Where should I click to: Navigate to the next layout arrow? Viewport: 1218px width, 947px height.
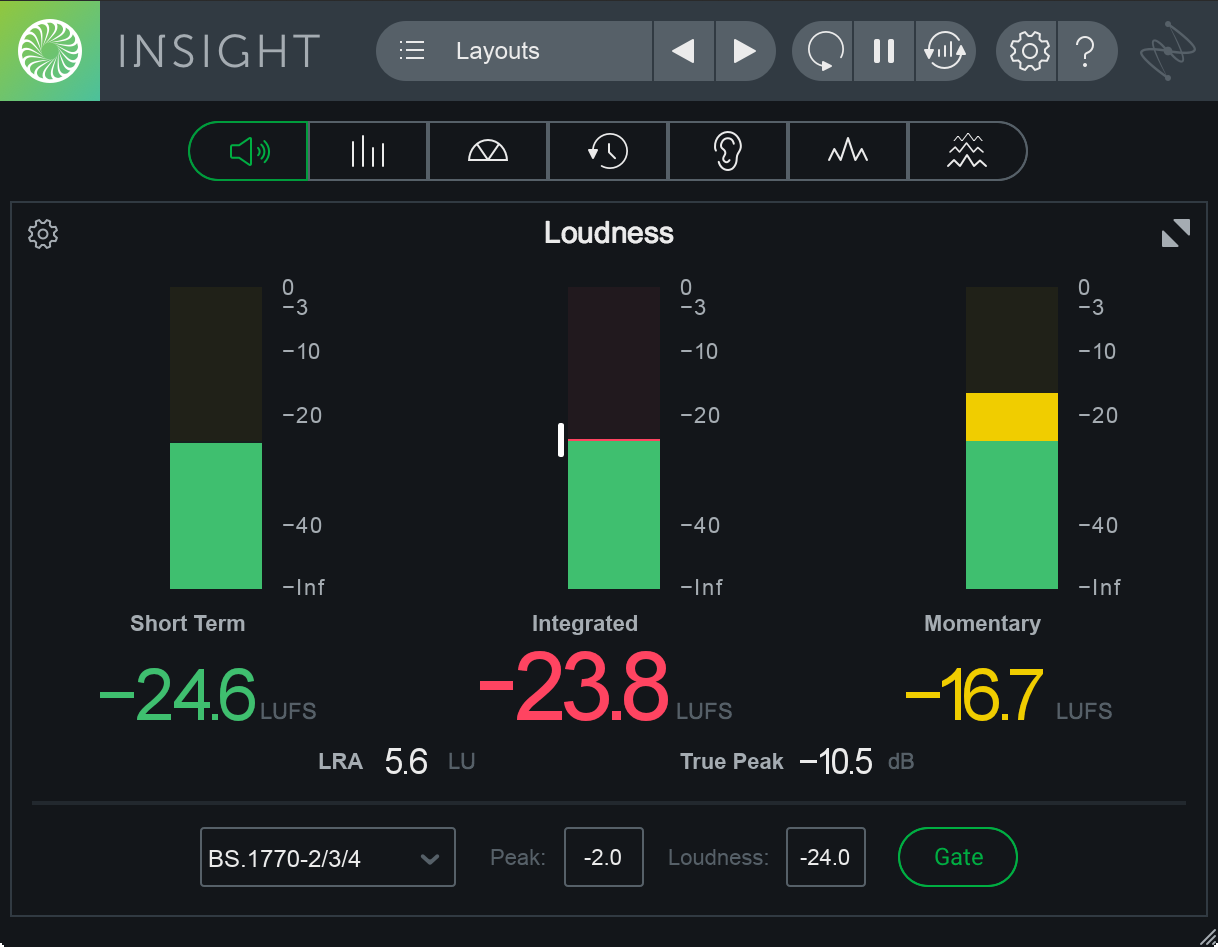tap(745, 51)
